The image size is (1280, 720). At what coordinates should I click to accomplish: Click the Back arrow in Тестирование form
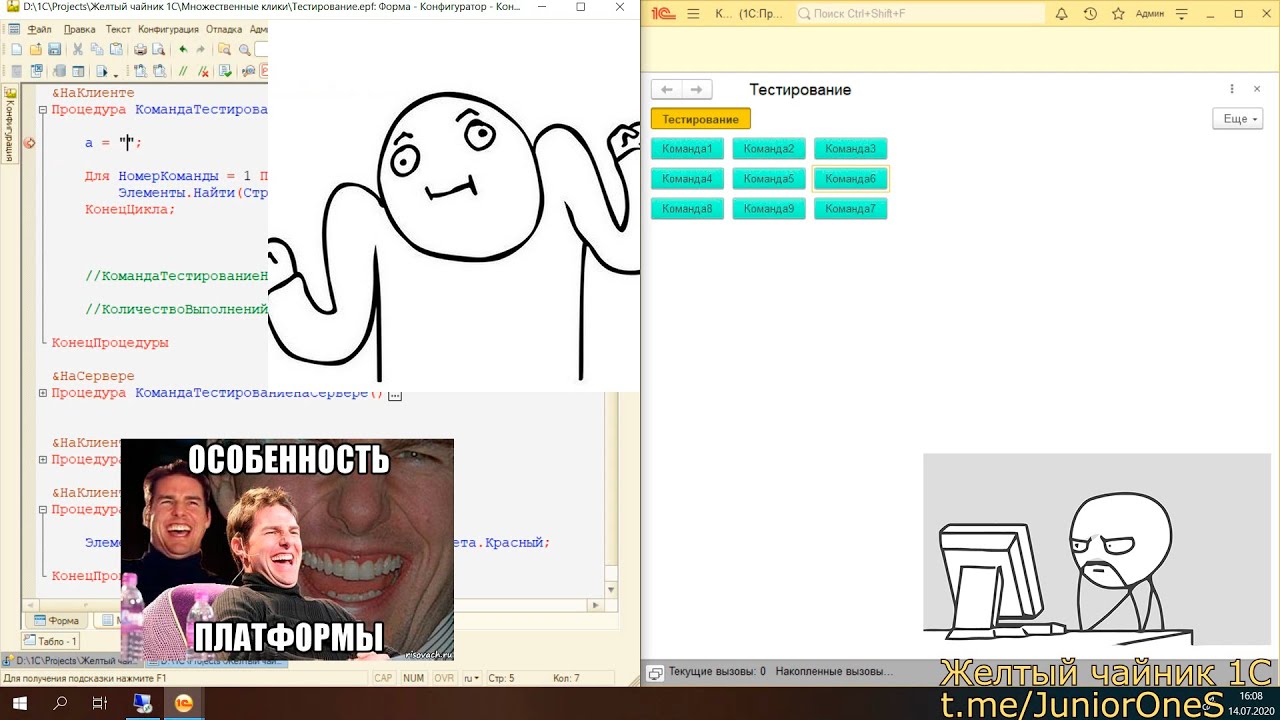coord(667,89)
